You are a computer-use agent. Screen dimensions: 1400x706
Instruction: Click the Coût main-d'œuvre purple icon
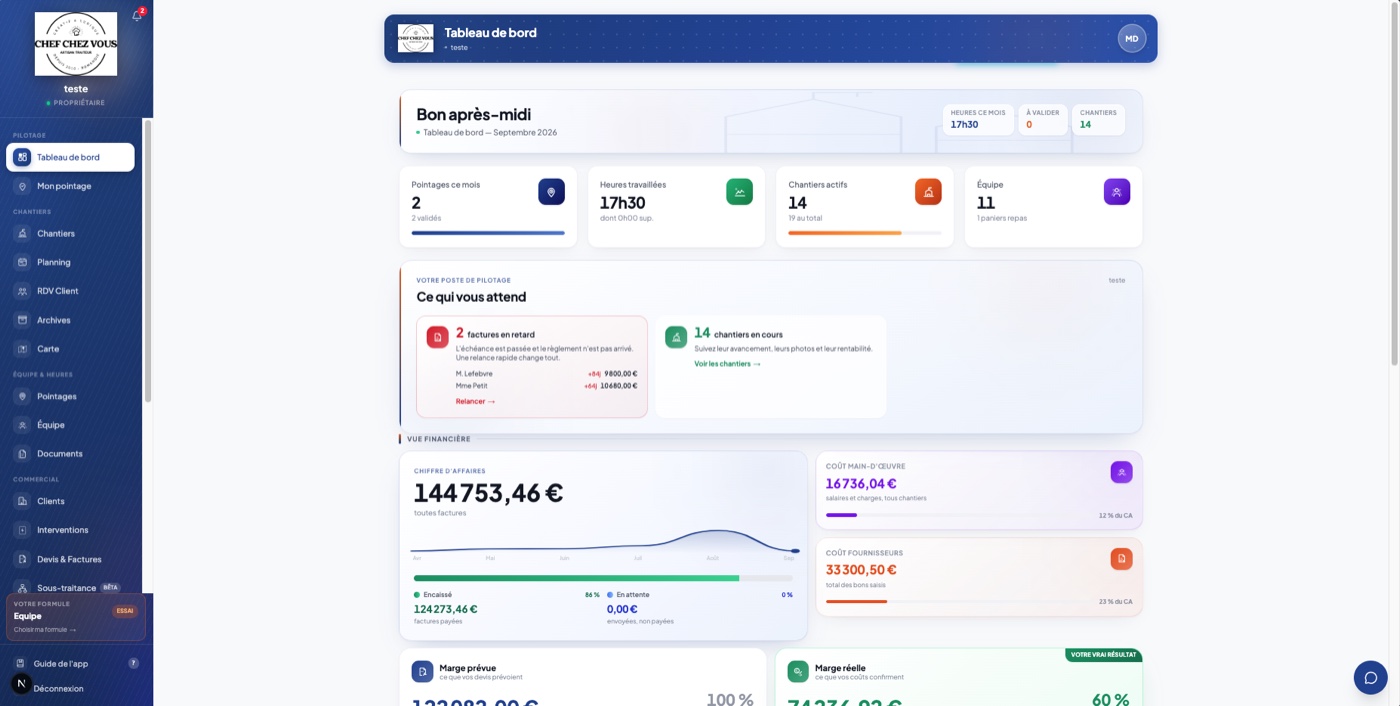[x=1121, y=472]
